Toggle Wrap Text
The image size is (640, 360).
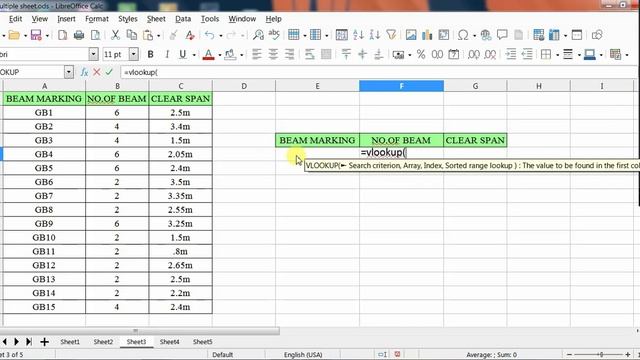coord(310,54)
